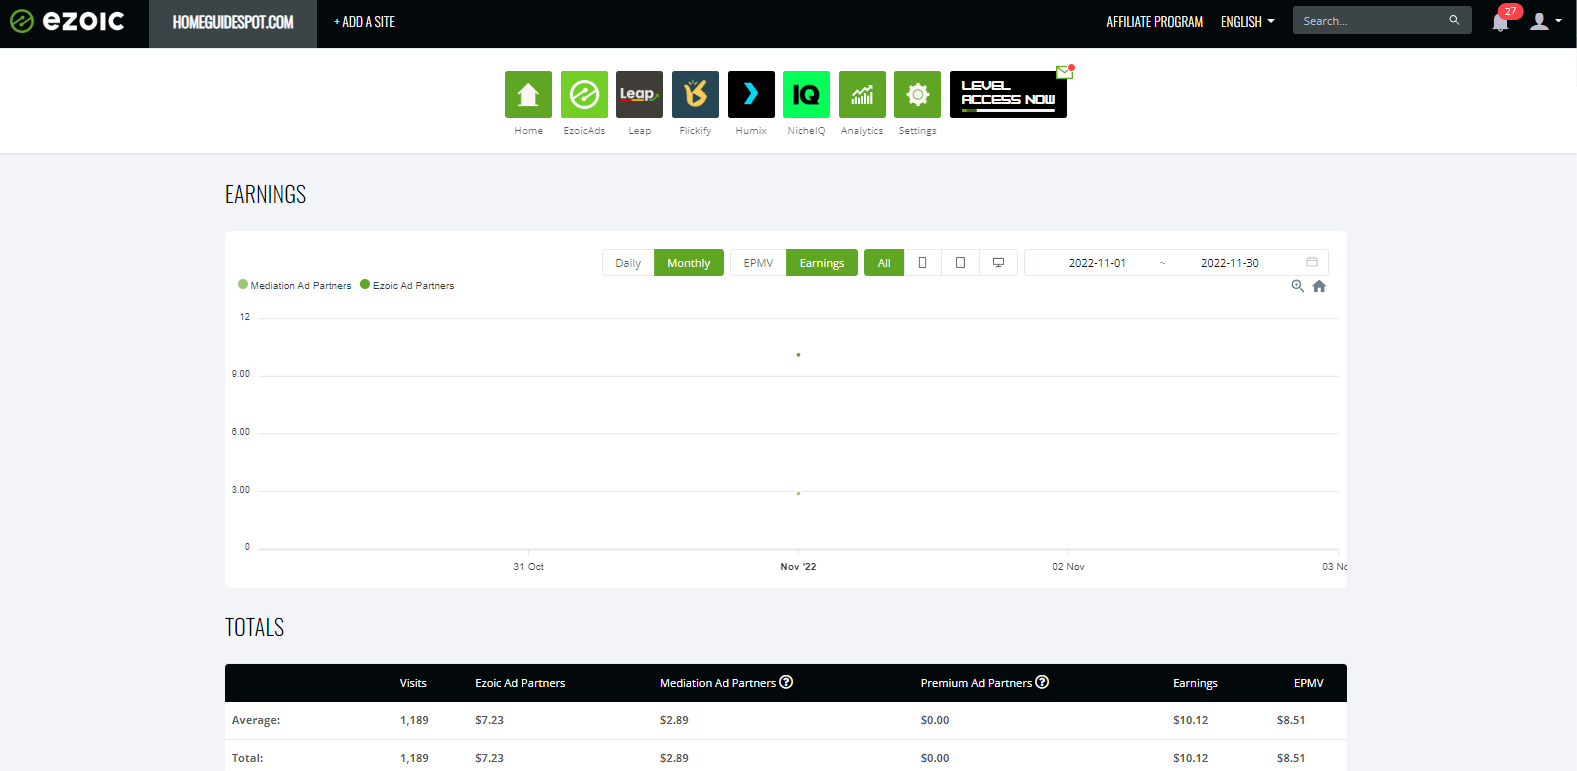Click the lower data point on chart

(798, 493)
